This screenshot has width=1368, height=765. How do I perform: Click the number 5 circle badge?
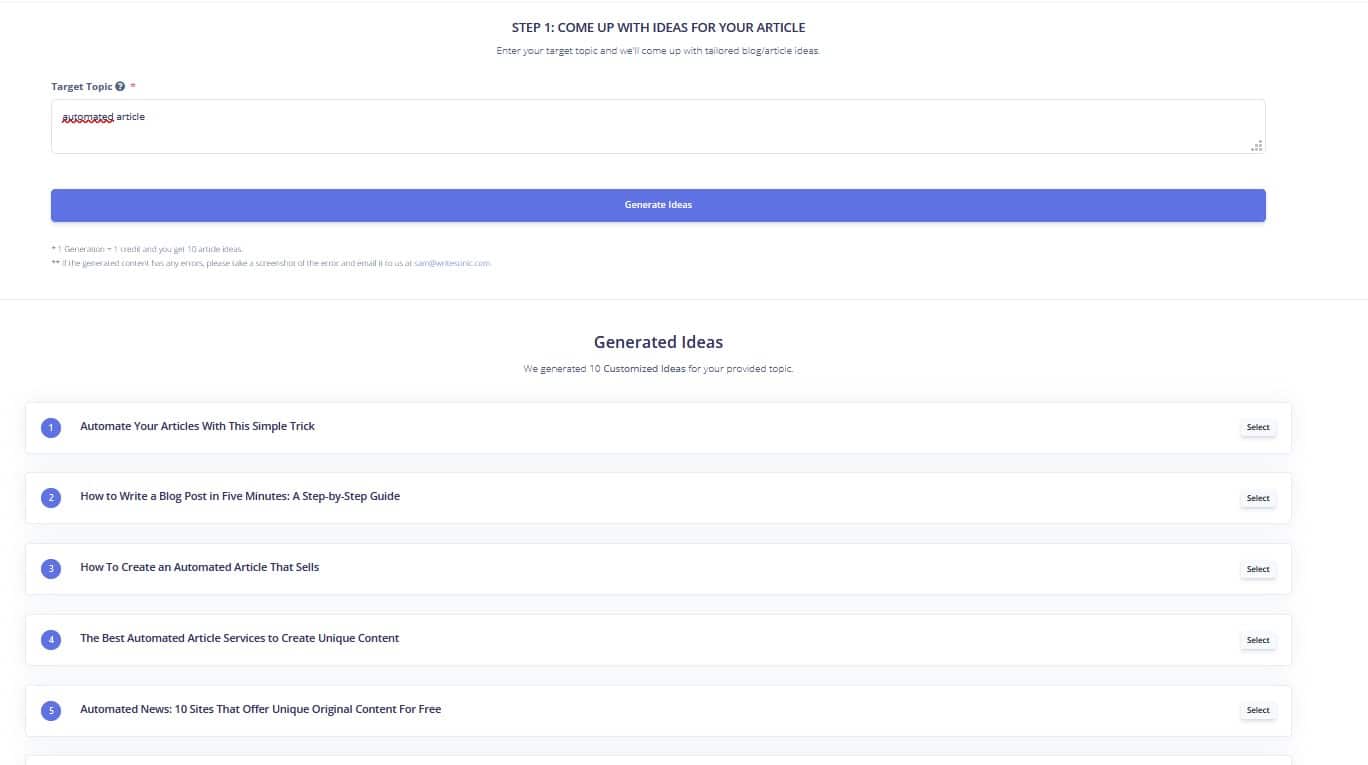coord(51,711)
